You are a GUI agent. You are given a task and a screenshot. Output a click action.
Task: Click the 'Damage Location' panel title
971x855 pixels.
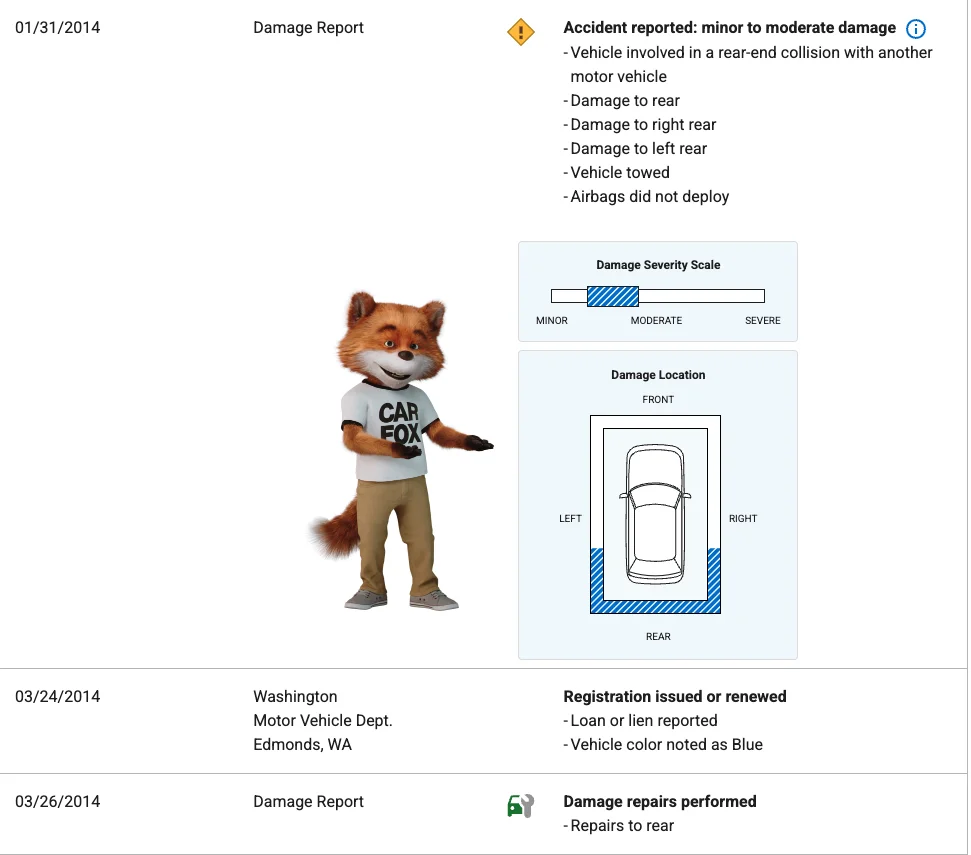click(x=658, y=375)
